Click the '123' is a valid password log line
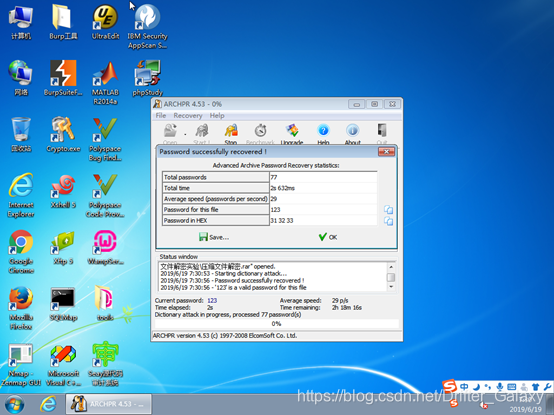This screenshot has height=415, width=554. click(233, 287)
